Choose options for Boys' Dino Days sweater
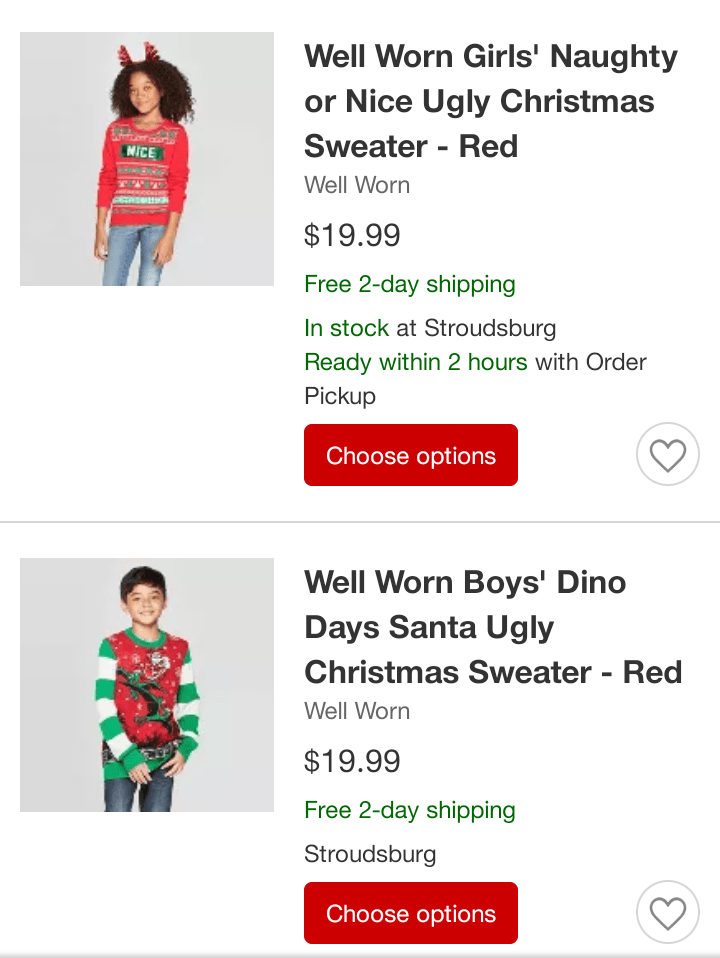The width and height of the screenshot is (720, 958). [x=411, y=913]
